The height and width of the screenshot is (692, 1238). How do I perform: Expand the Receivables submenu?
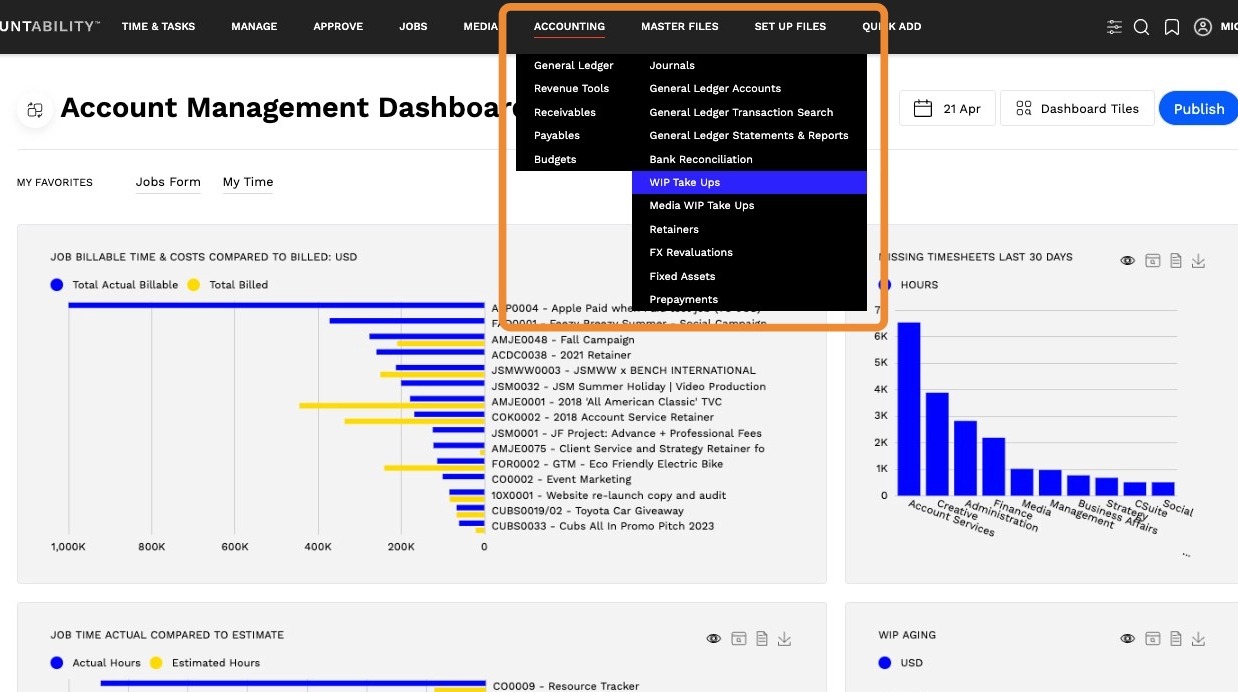coord(565,112)
